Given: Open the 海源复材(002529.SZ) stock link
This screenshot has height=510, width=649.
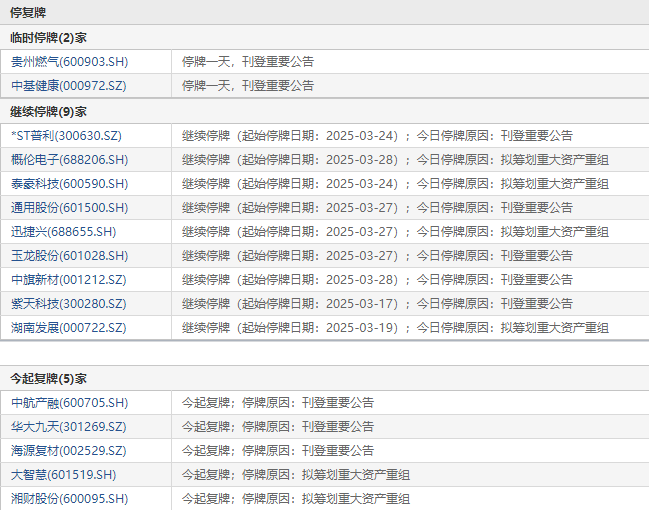Looking at the screenshot, I should 69,451.
